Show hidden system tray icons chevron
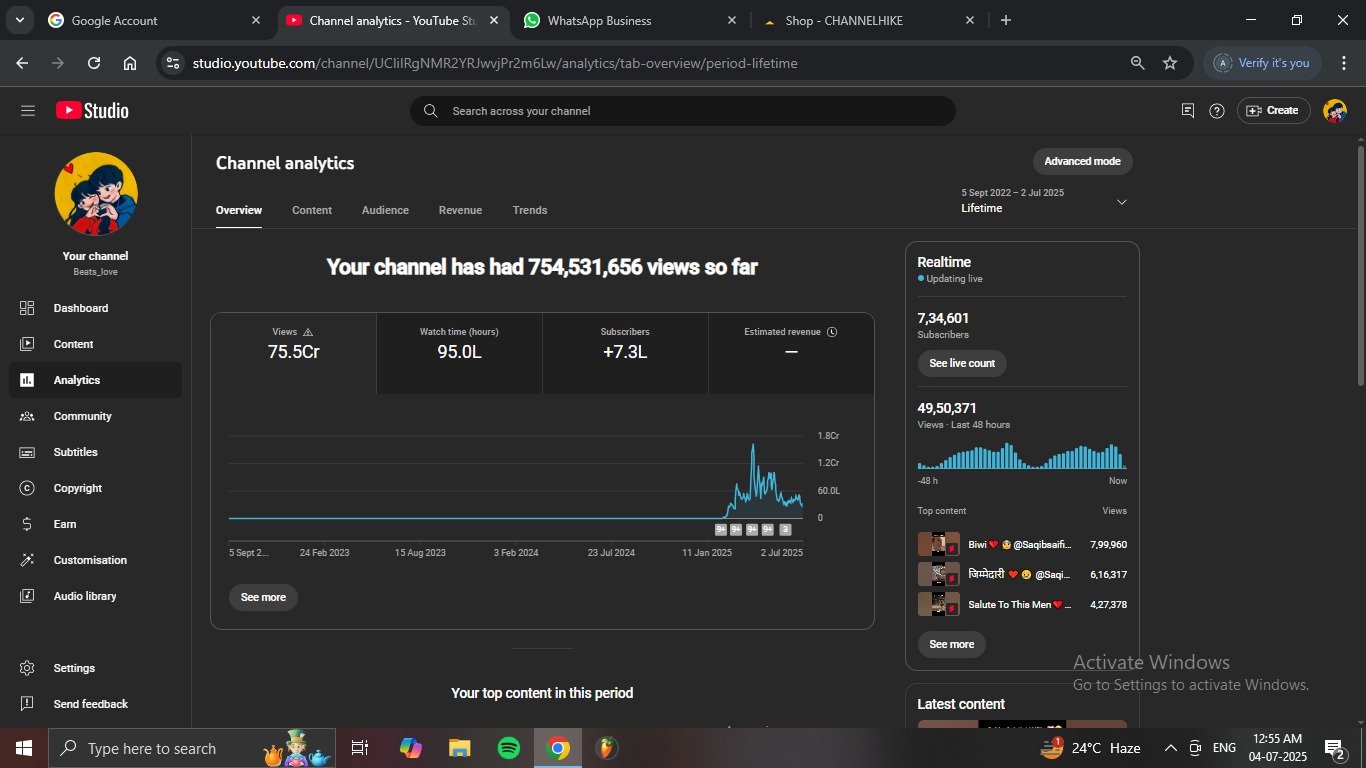1366x768 pixels. pyautogui.click(x=1170, y=748)
